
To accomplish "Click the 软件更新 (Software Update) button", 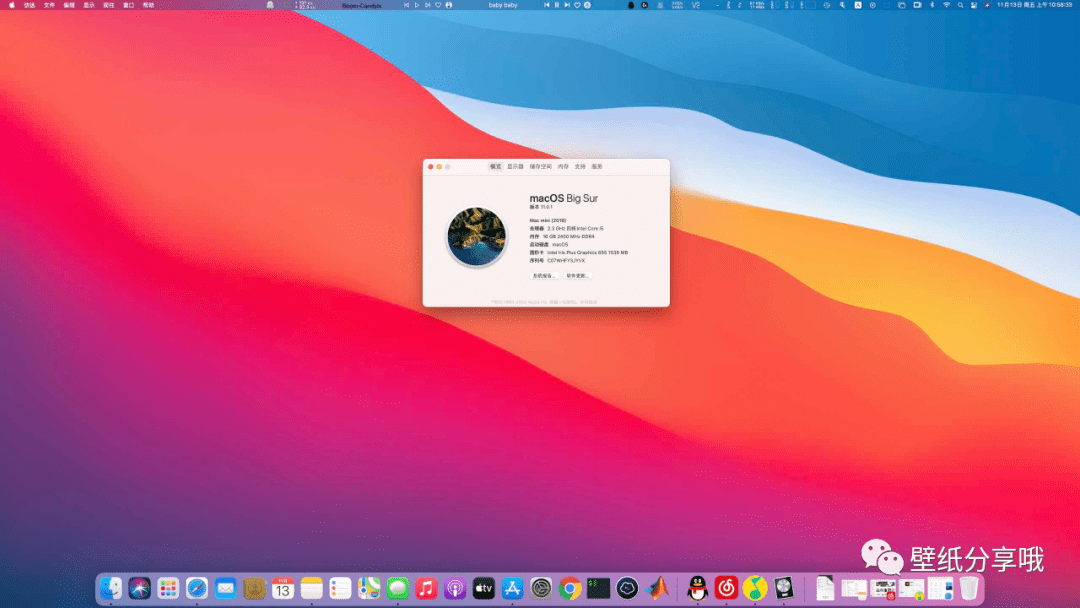I will coord(577,275).
